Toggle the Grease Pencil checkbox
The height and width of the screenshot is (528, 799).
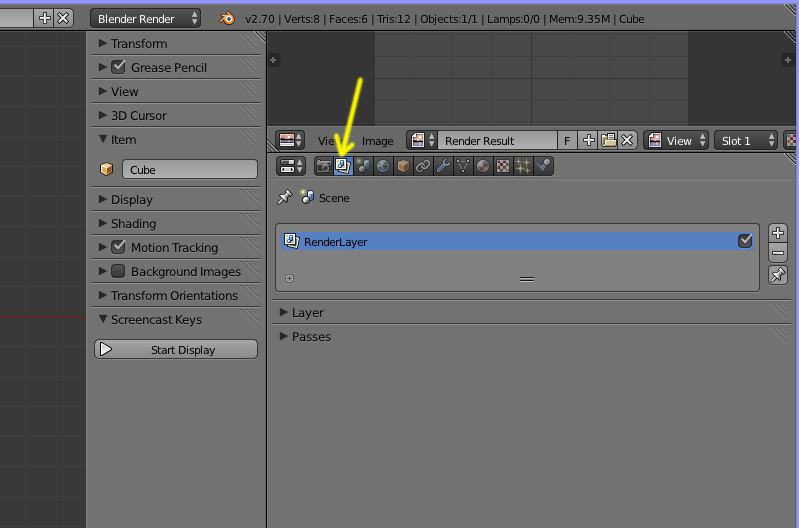pyautogui.click(x=118, y=67)
